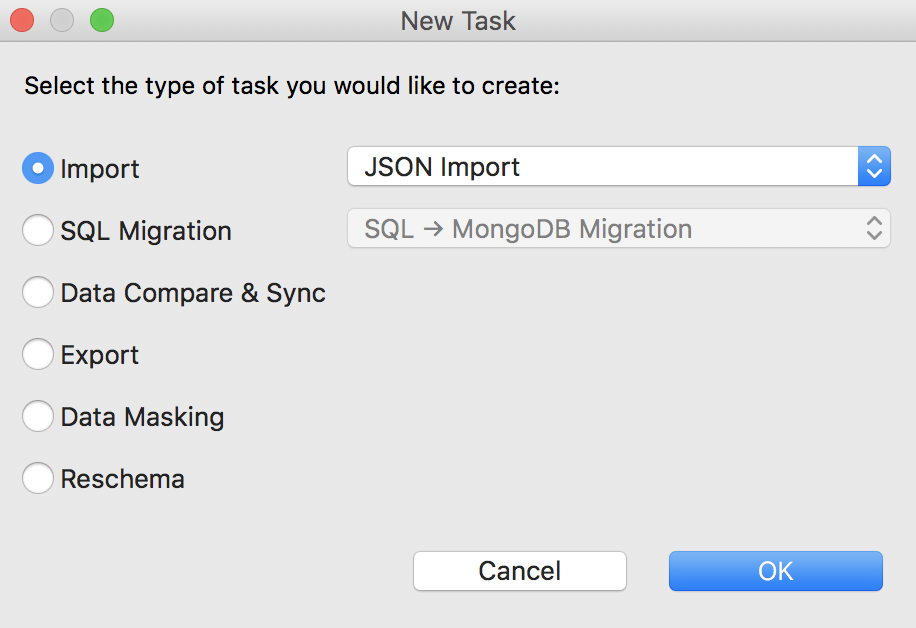This screenshot has width=916, height=628.
Task: Select the Data Compare & Sync option
Action: (x=38, y=292)
